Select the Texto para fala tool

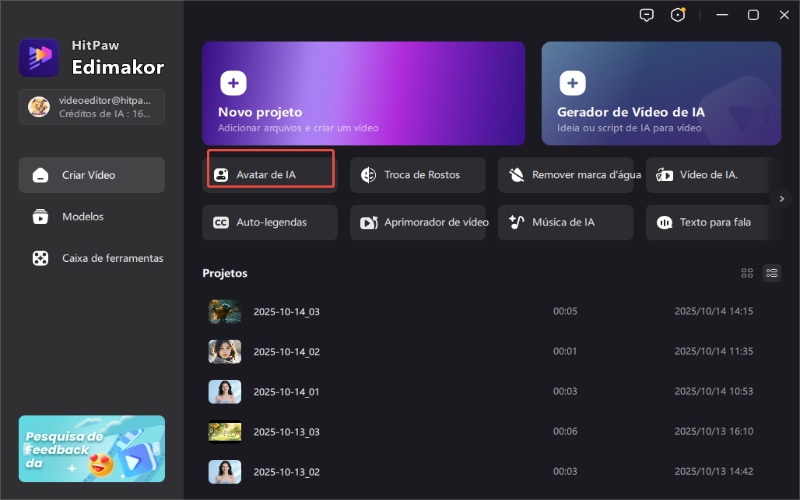[713, 222]
